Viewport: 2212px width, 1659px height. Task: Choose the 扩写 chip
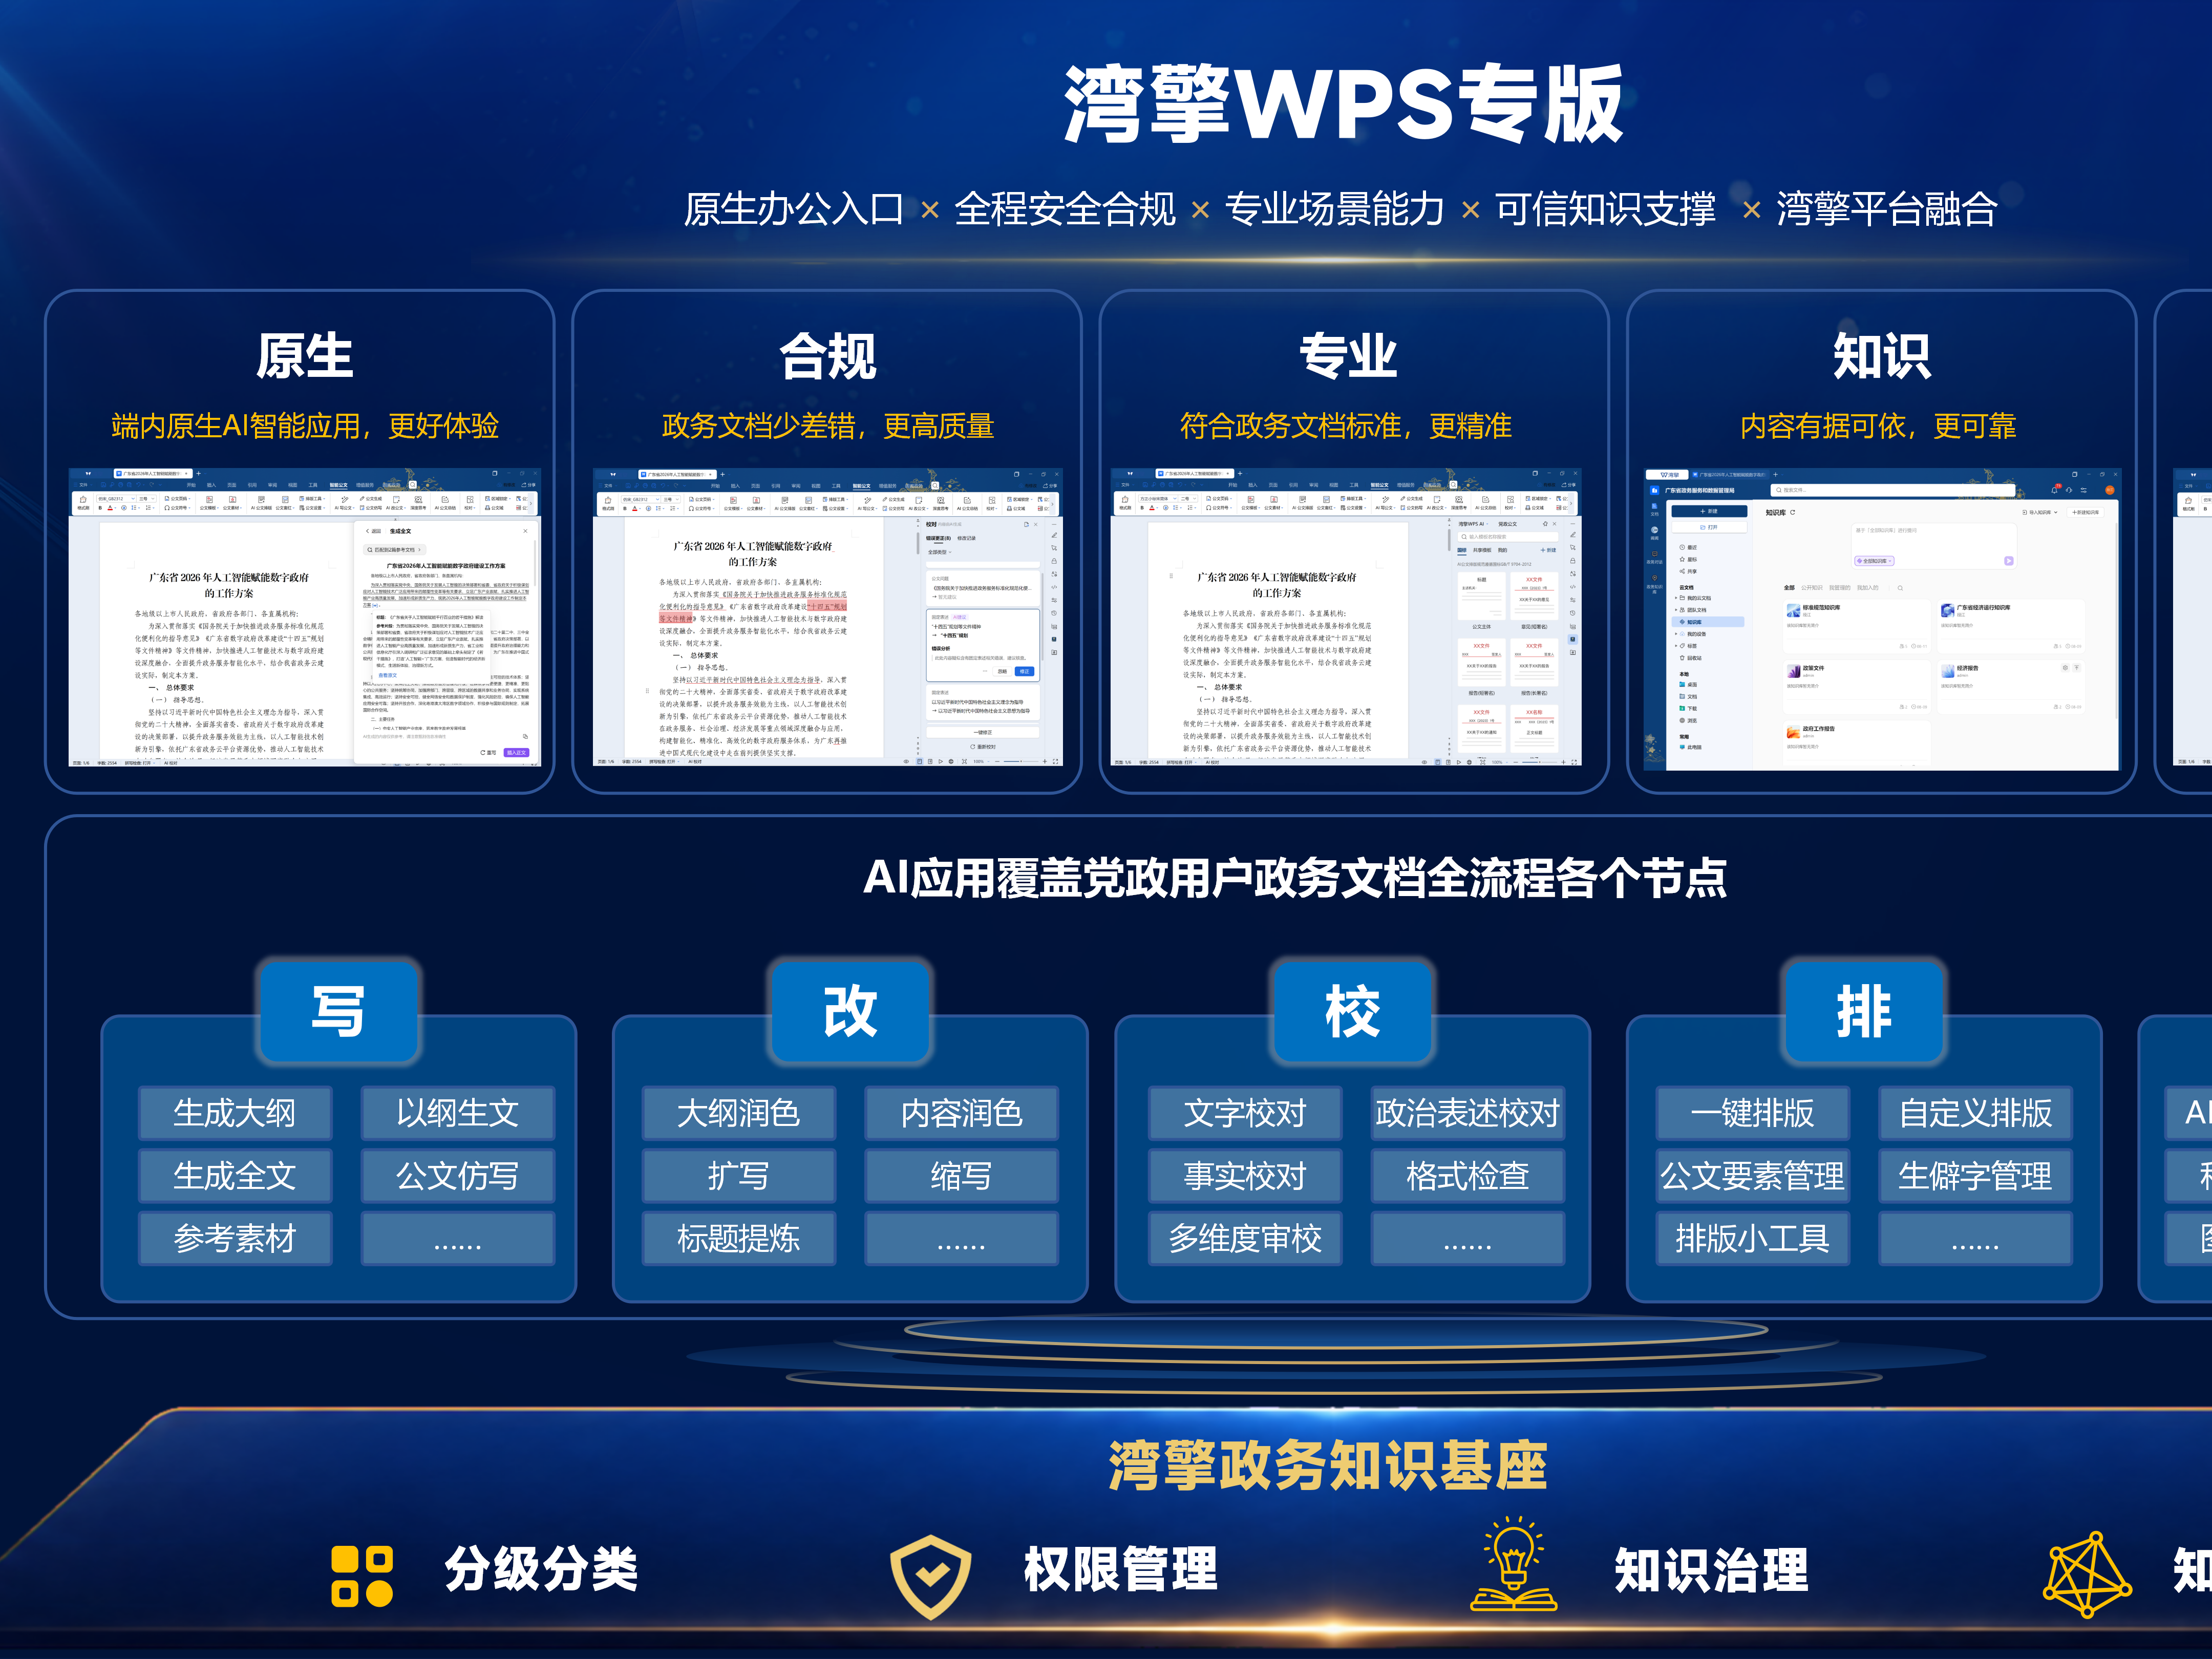point(739,1176)
